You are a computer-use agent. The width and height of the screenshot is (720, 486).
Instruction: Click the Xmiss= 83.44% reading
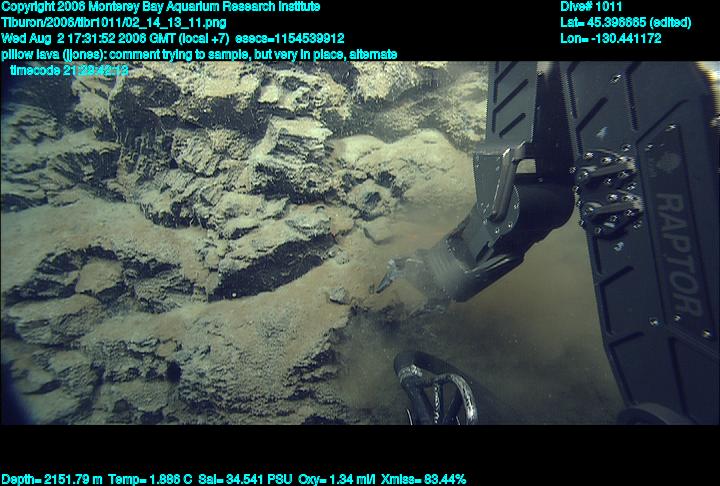419,479
